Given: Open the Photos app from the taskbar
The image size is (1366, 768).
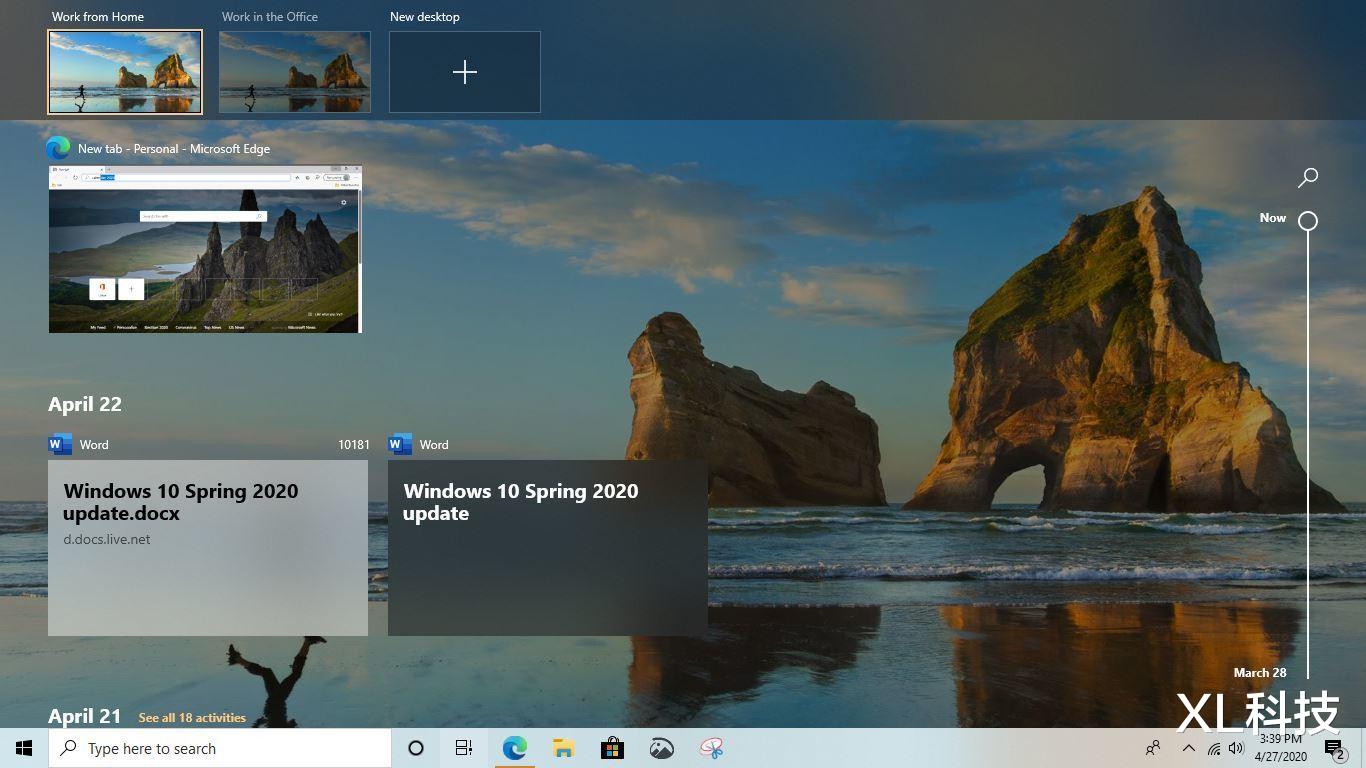Looking at the screenshot, I should [661, 748].
